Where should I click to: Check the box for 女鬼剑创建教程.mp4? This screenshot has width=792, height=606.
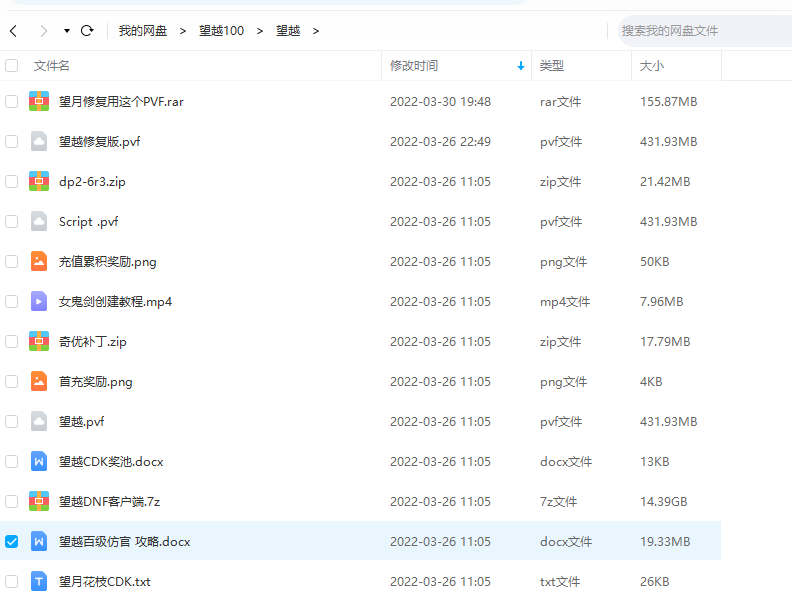(x=12, y=301)
